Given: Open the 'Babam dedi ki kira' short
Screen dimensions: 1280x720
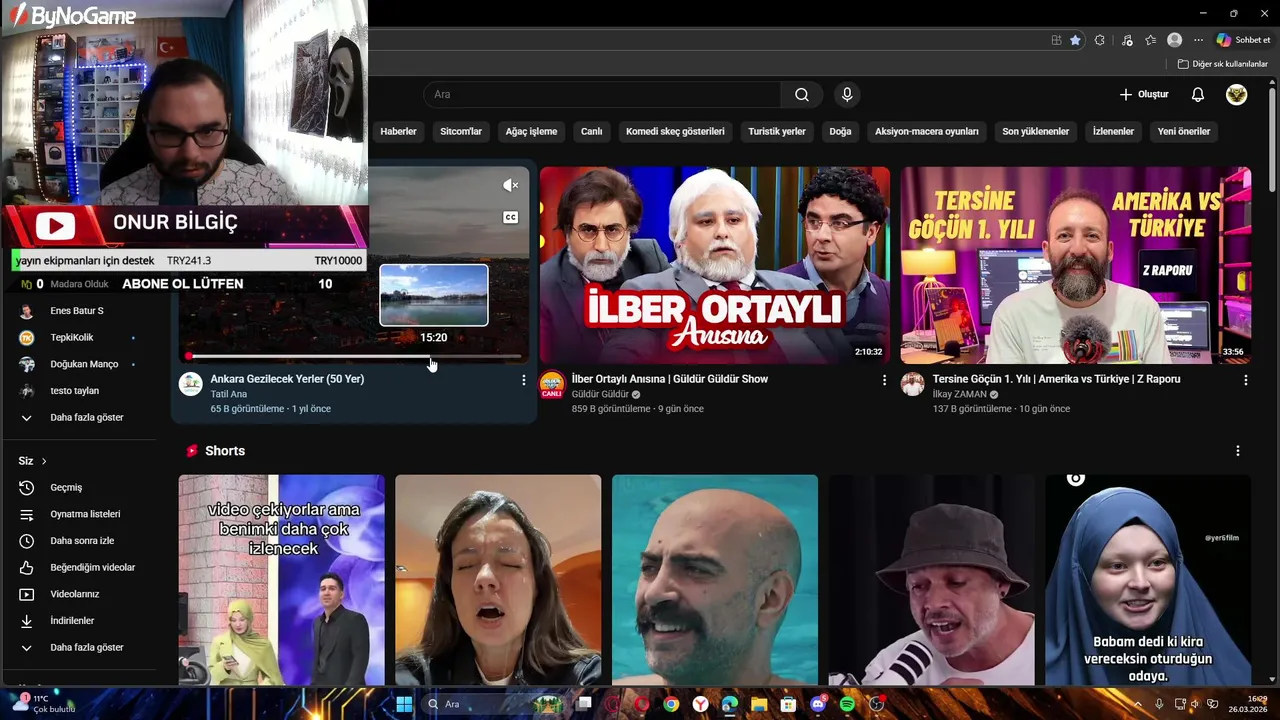Looking at the screenshot, I should [1147, 580].
